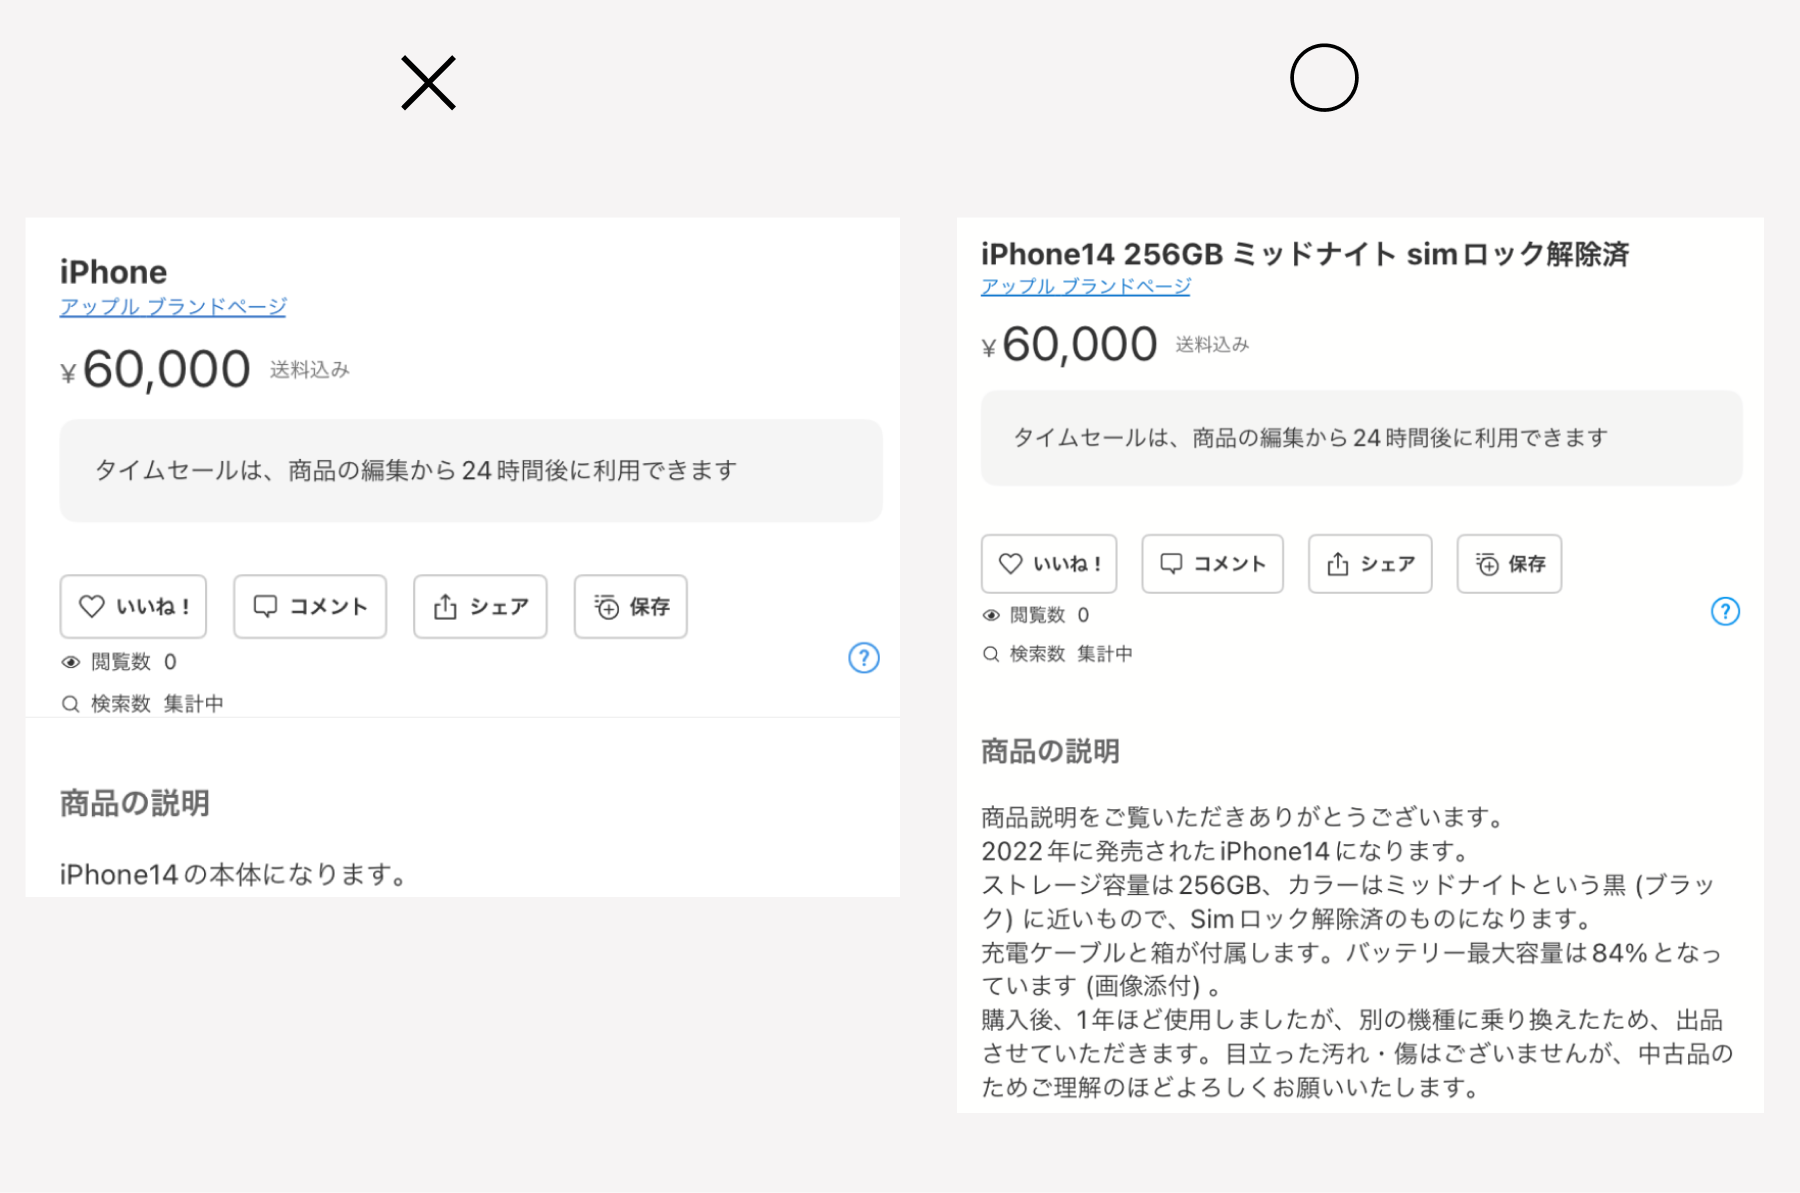
Task: Select the short left title iPhone
Action: click(x=113, y=272)
